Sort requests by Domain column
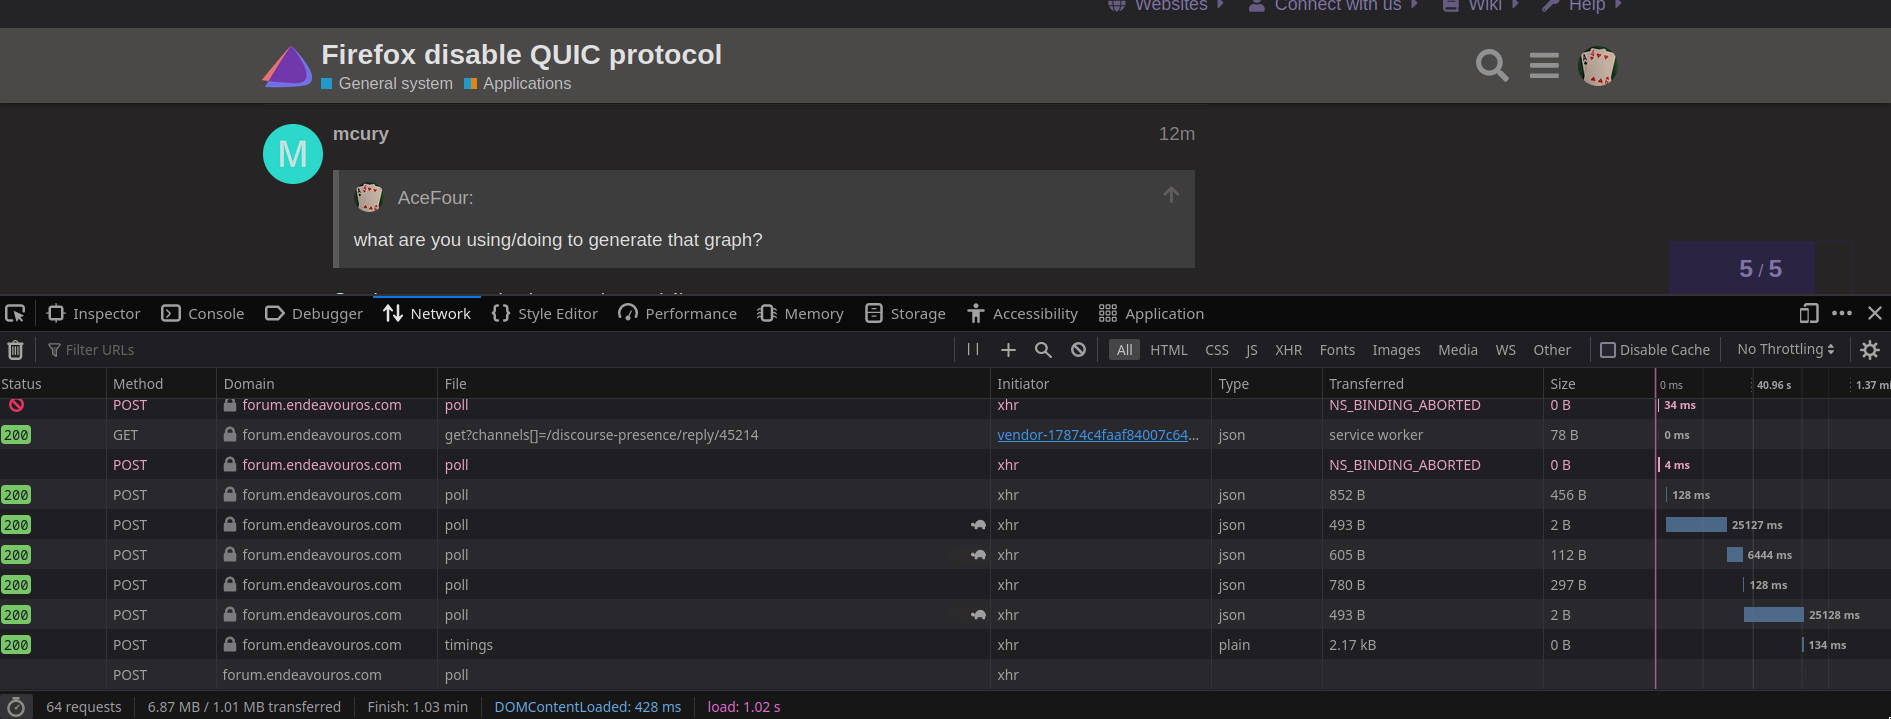 327,384
